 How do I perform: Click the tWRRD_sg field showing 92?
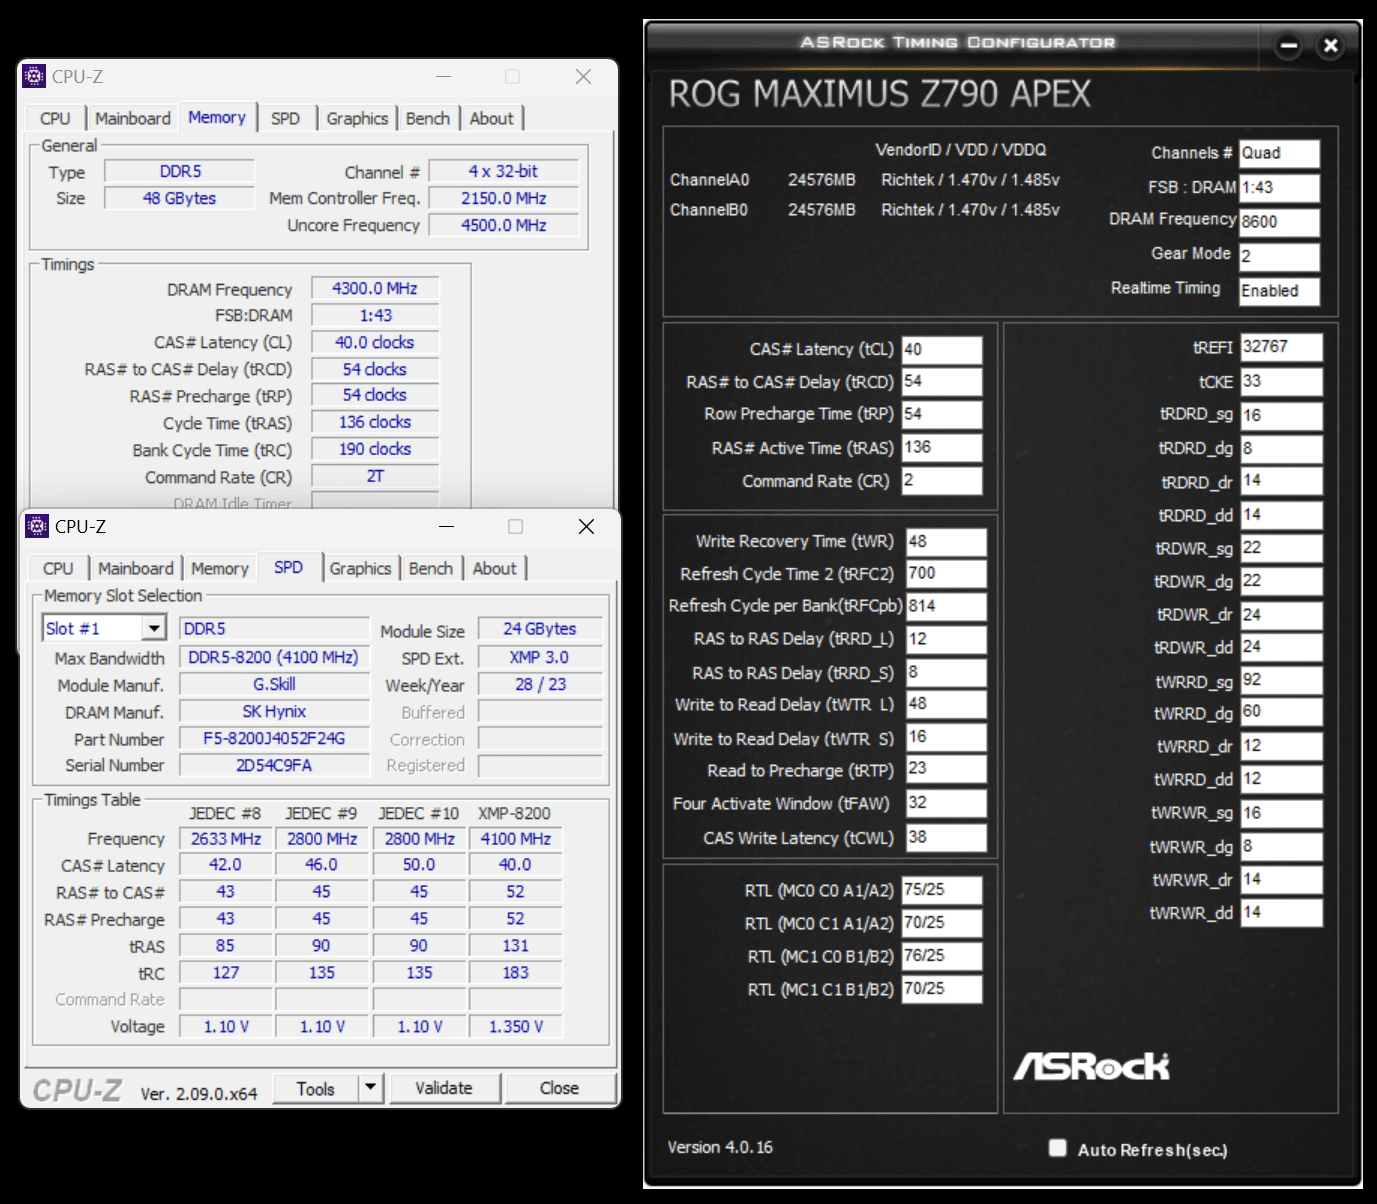click(1281, 680)
